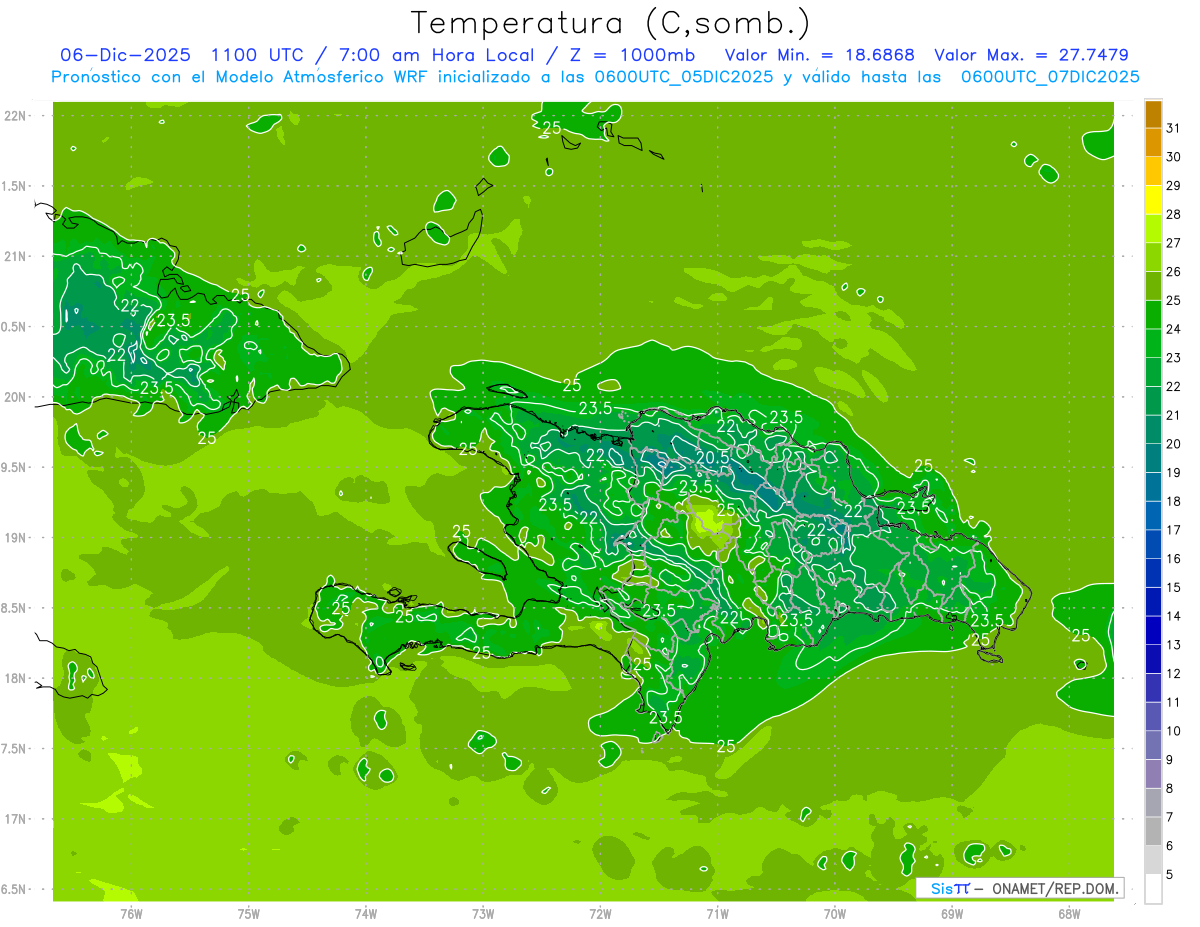Click the 31 label on the color legend
Image resolution: width=1200 pixels, height=927 pixels.
point(1173,128)
